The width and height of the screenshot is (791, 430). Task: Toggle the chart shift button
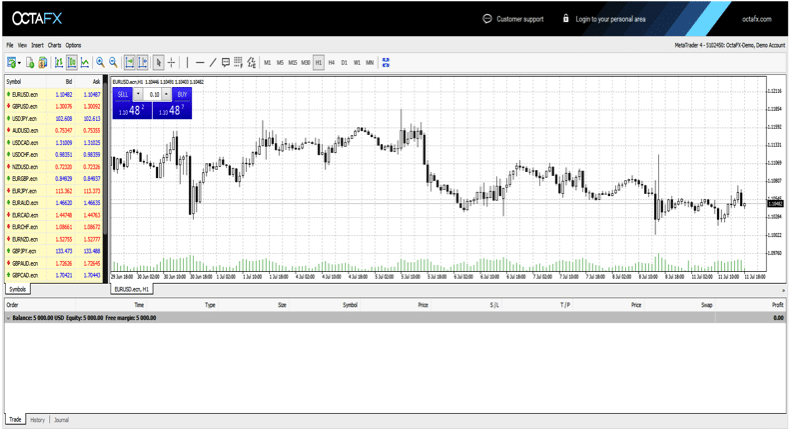(143, 63)
